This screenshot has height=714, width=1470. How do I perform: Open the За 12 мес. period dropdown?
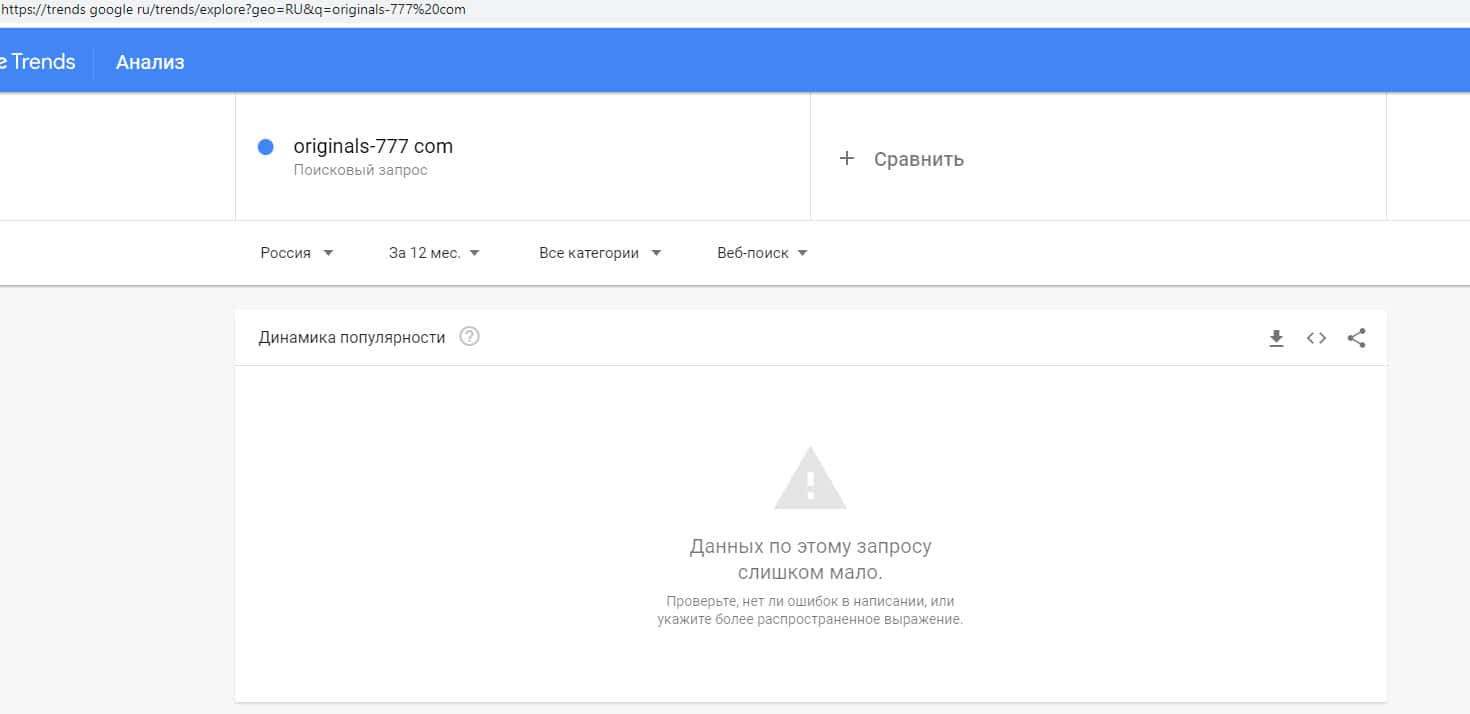pos(434,253)
